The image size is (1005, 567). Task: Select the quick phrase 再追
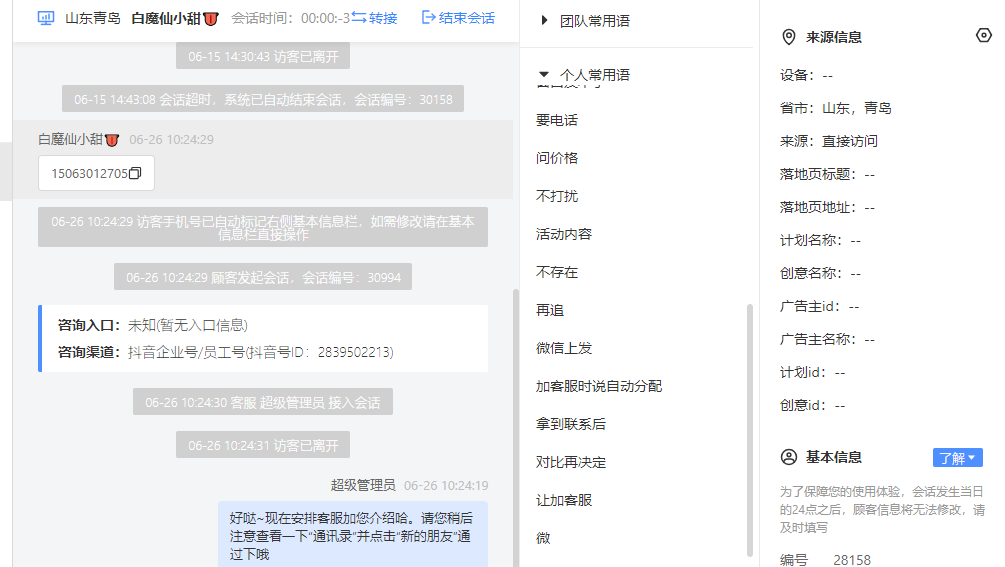tap(550, 310)
